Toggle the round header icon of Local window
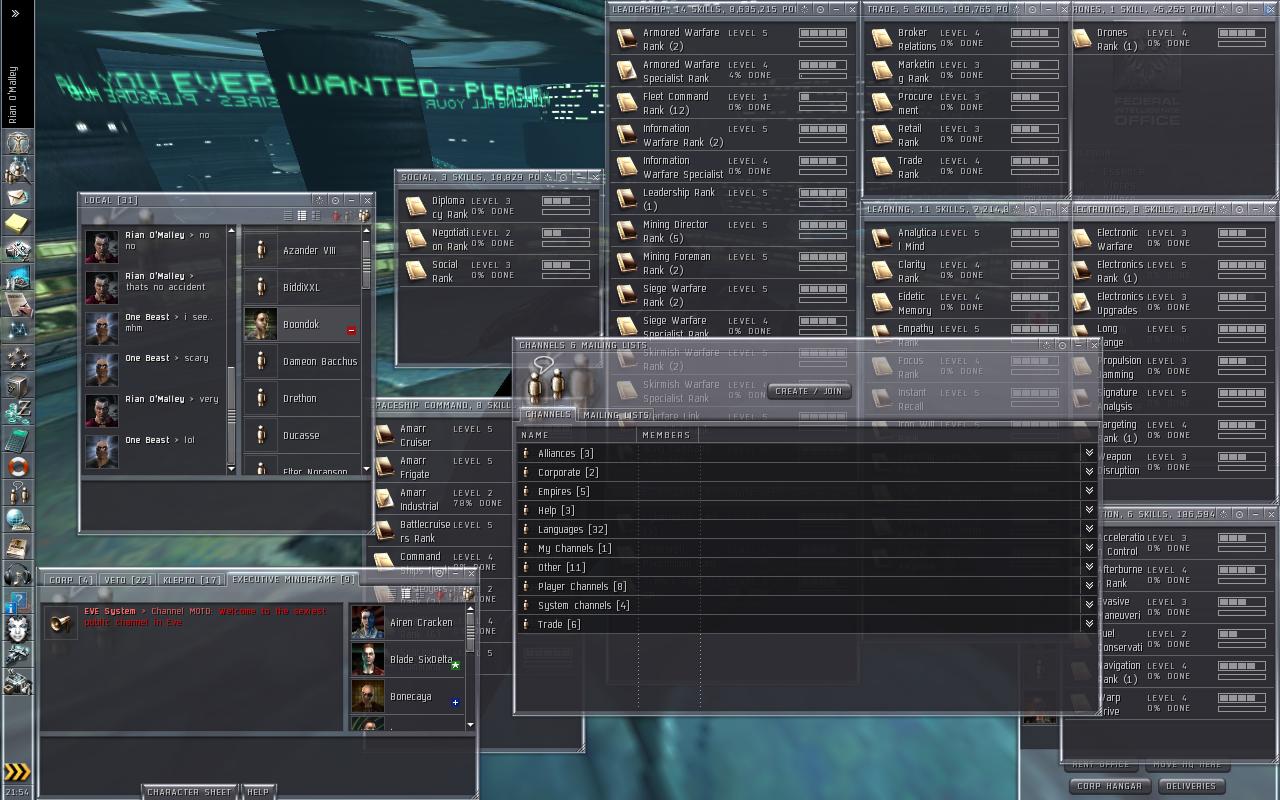1280x800 pixels. coord(336,200)
